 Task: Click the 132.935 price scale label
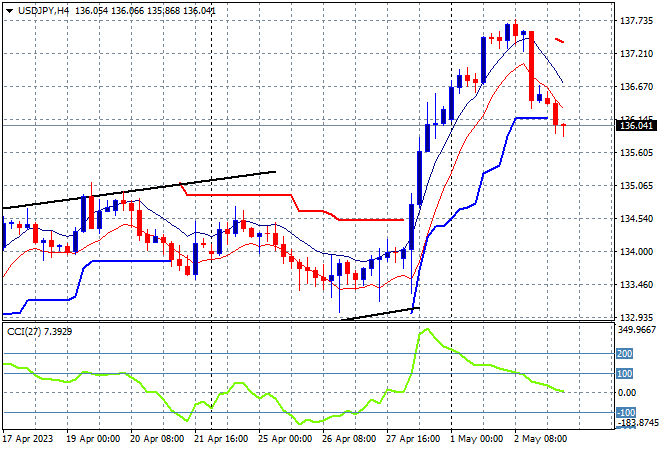(x=636, y=317)
